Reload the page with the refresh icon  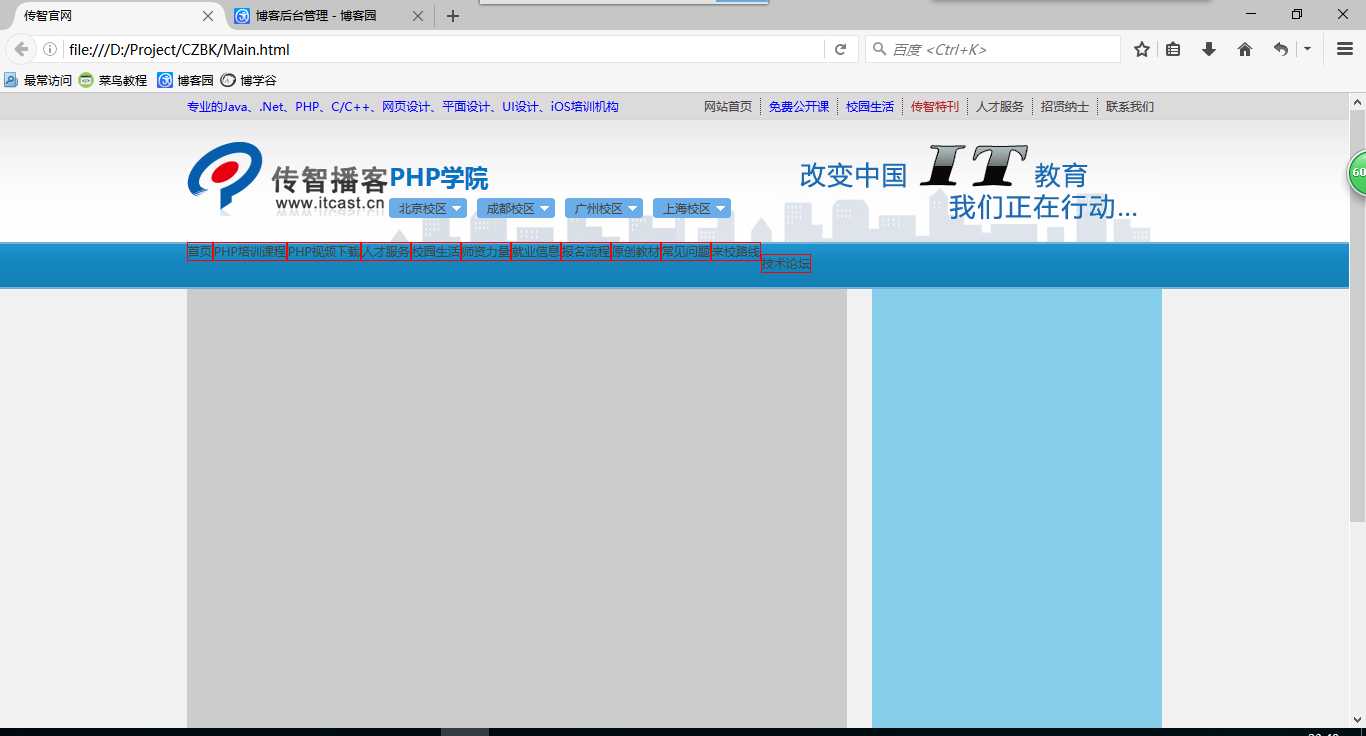click(x=841, y=49)
